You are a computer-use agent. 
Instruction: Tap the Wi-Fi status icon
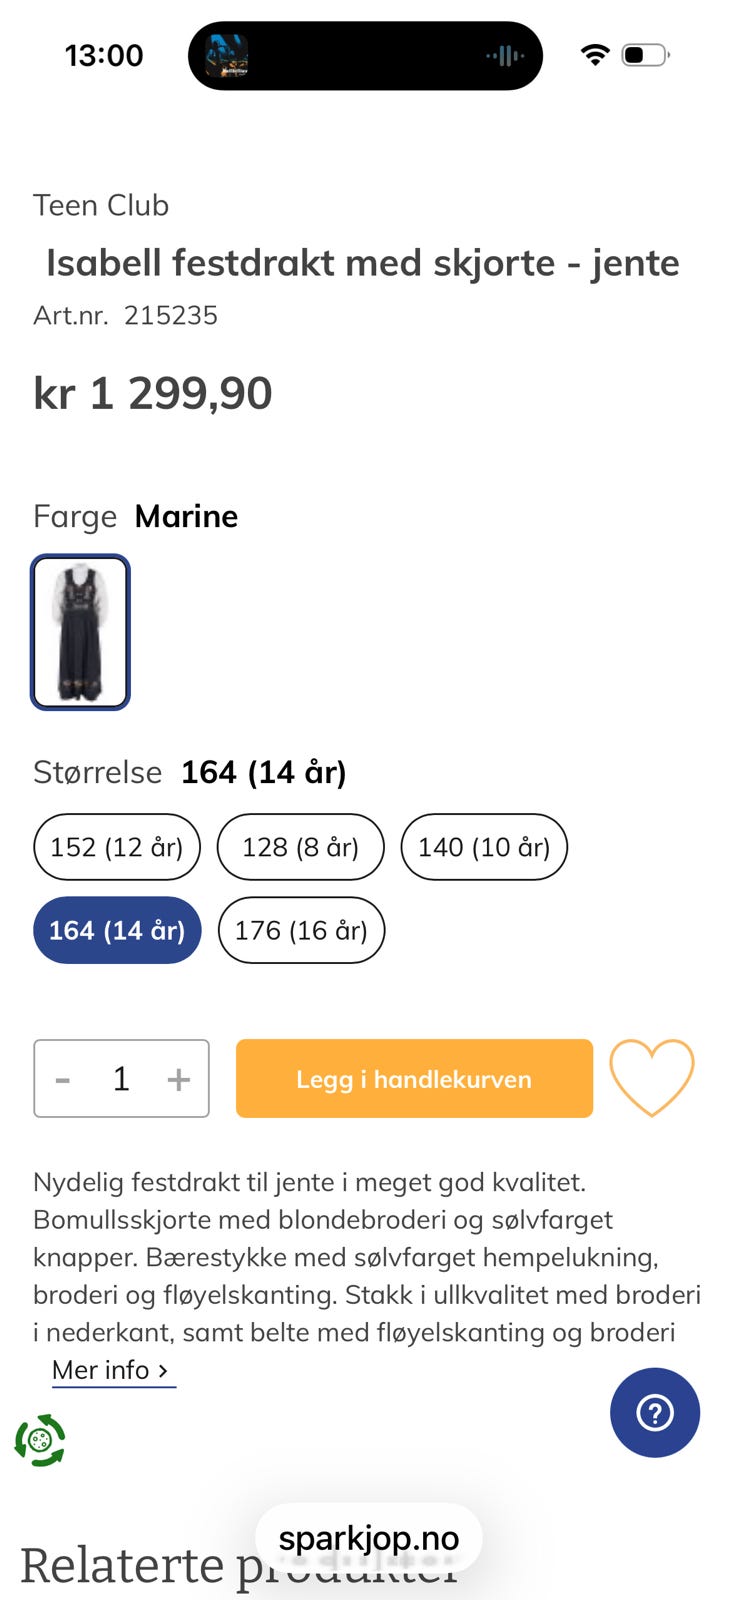pos(595,55)
